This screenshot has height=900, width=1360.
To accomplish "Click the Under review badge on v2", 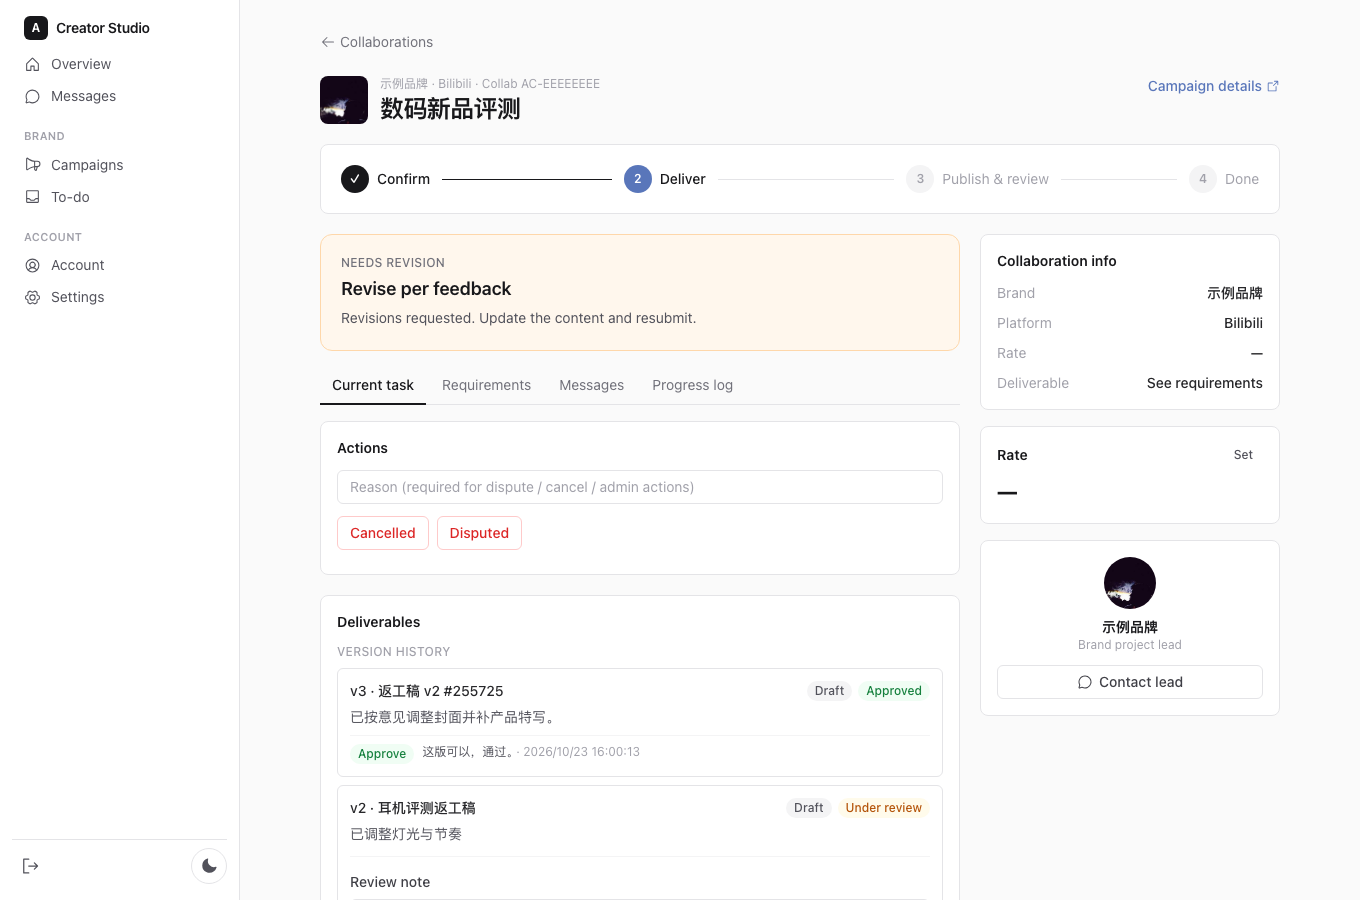I will pyautogui.click(x=884, y=808).
